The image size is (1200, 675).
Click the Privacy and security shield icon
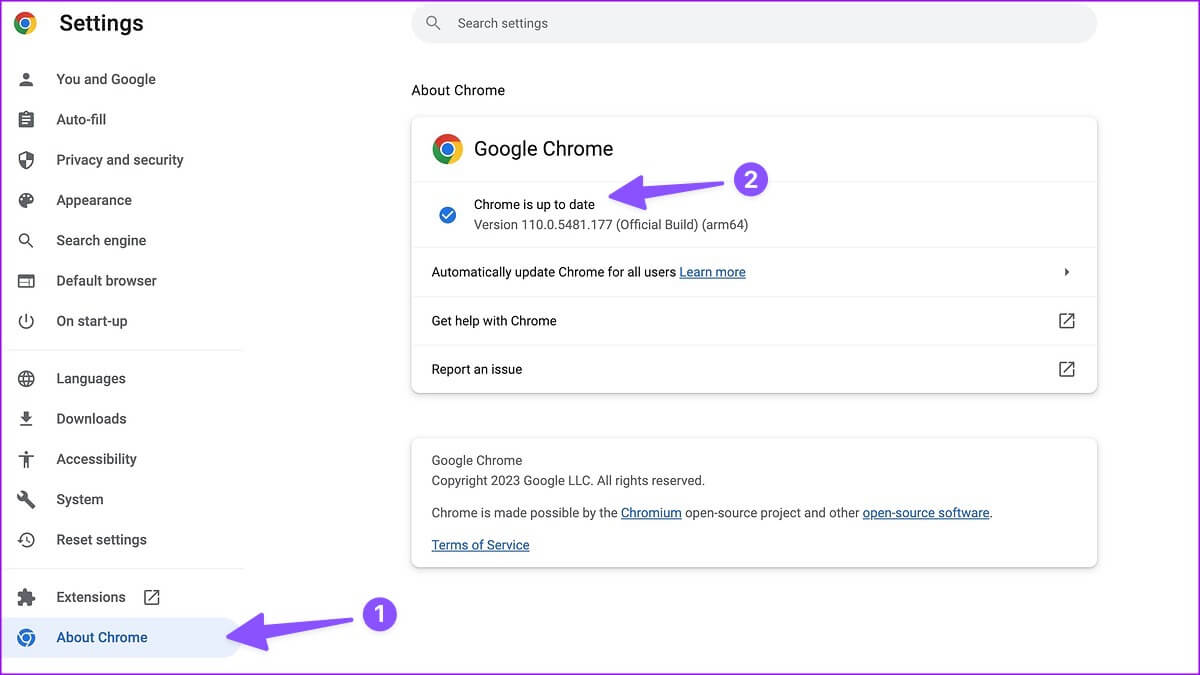coord(26,160)
